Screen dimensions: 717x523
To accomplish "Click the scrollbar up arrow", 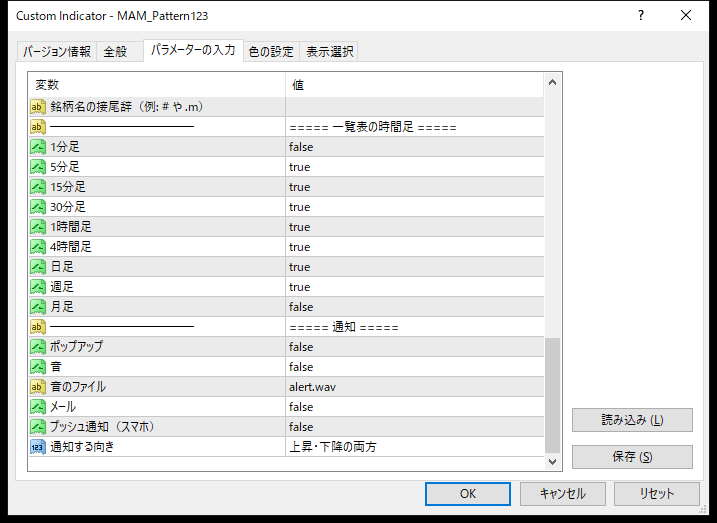I will tap(552, 83).
